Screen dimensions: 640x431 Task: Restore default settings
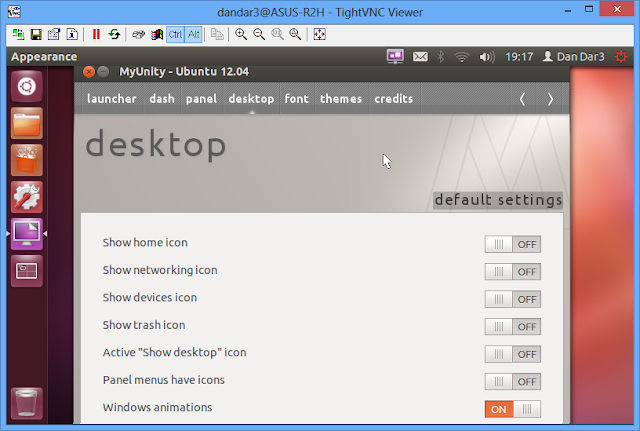point(498,200)
